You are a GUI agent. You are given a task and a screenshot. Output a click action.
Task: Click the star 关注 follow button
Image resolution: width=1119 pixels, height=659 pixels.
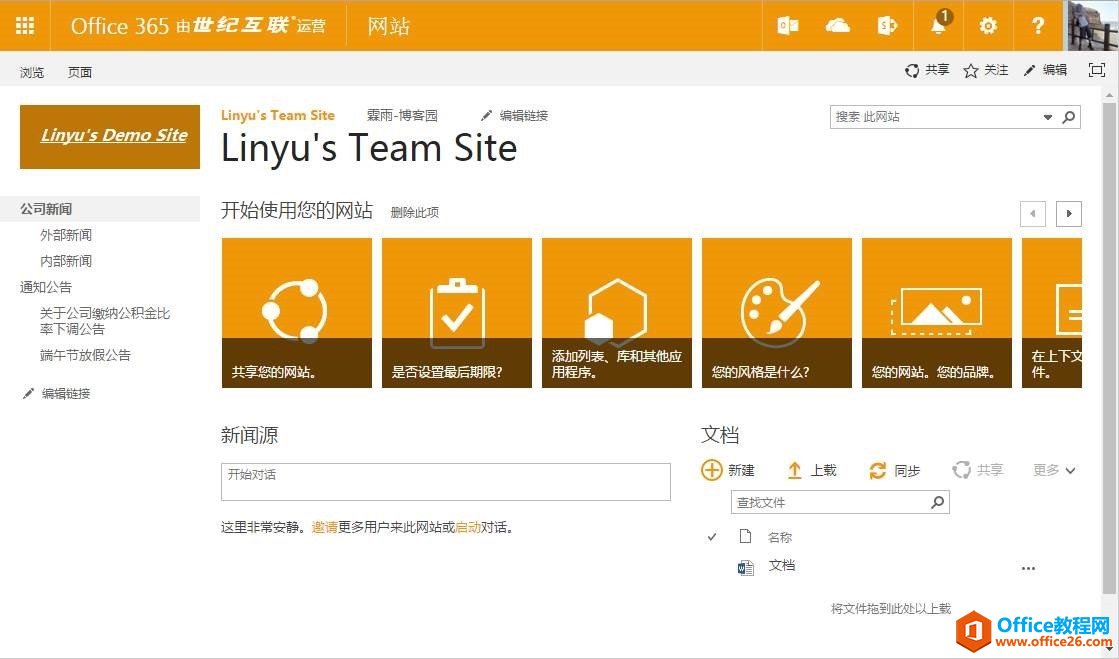pos(985,70)
